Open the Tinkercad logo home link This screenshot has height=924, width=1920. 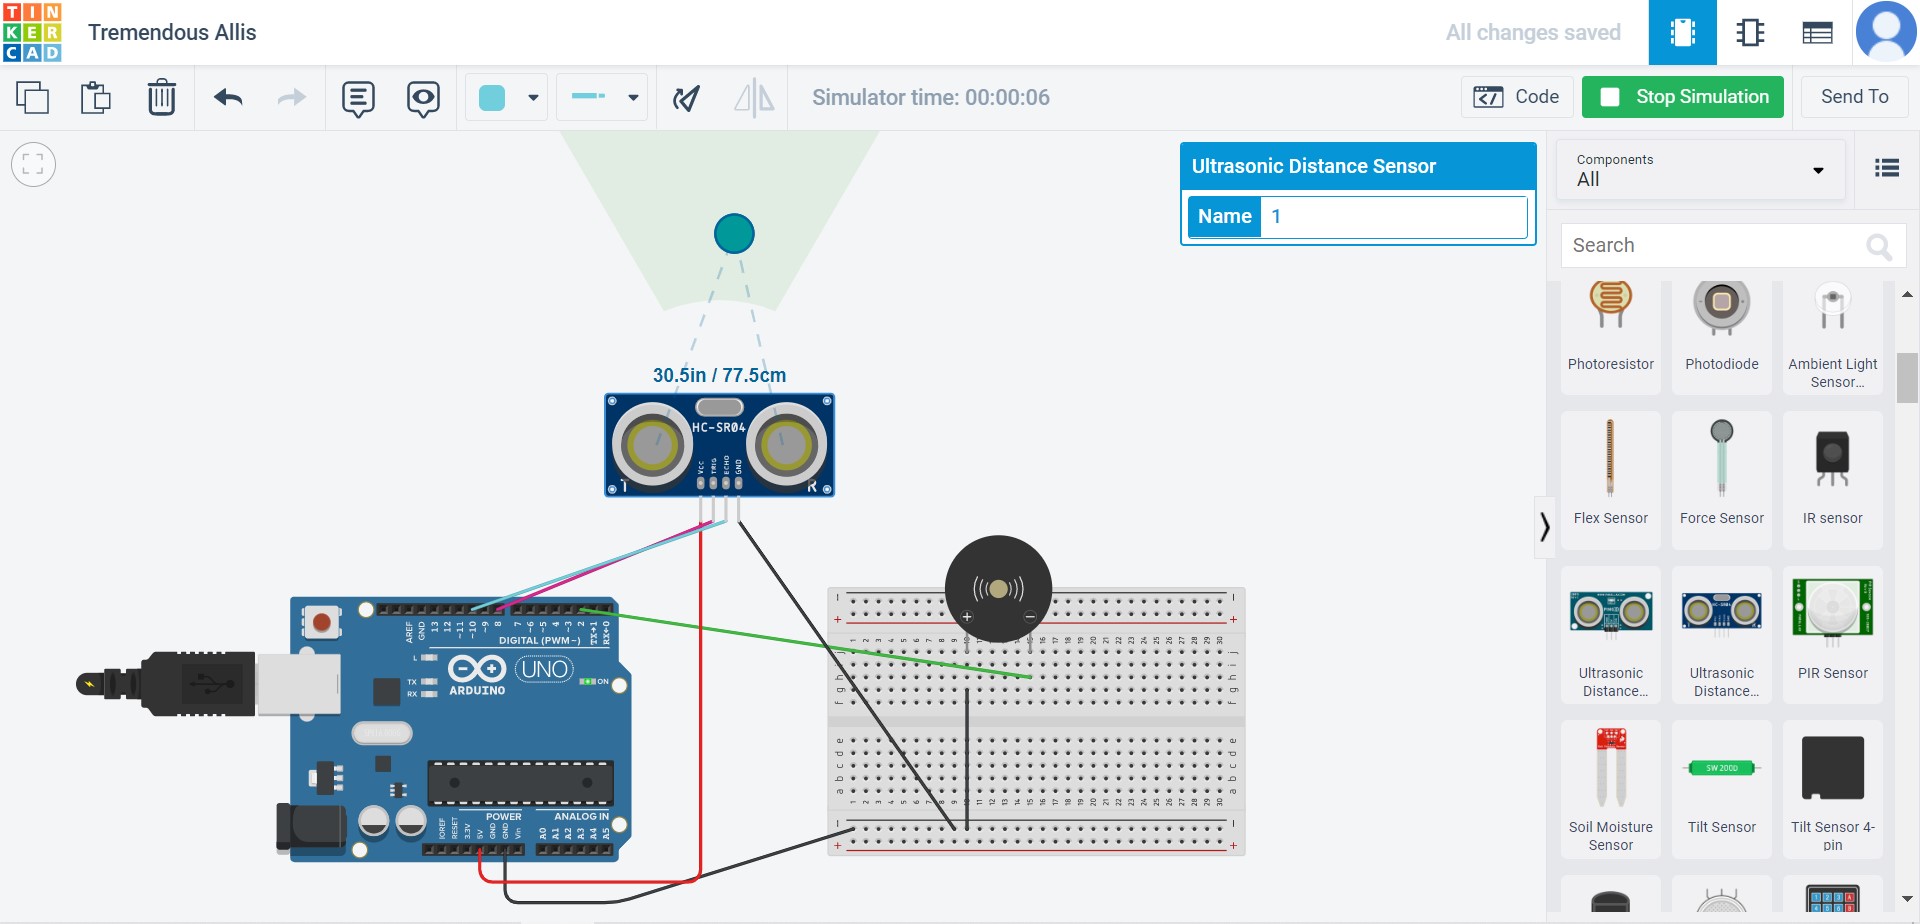click(33, 32)
